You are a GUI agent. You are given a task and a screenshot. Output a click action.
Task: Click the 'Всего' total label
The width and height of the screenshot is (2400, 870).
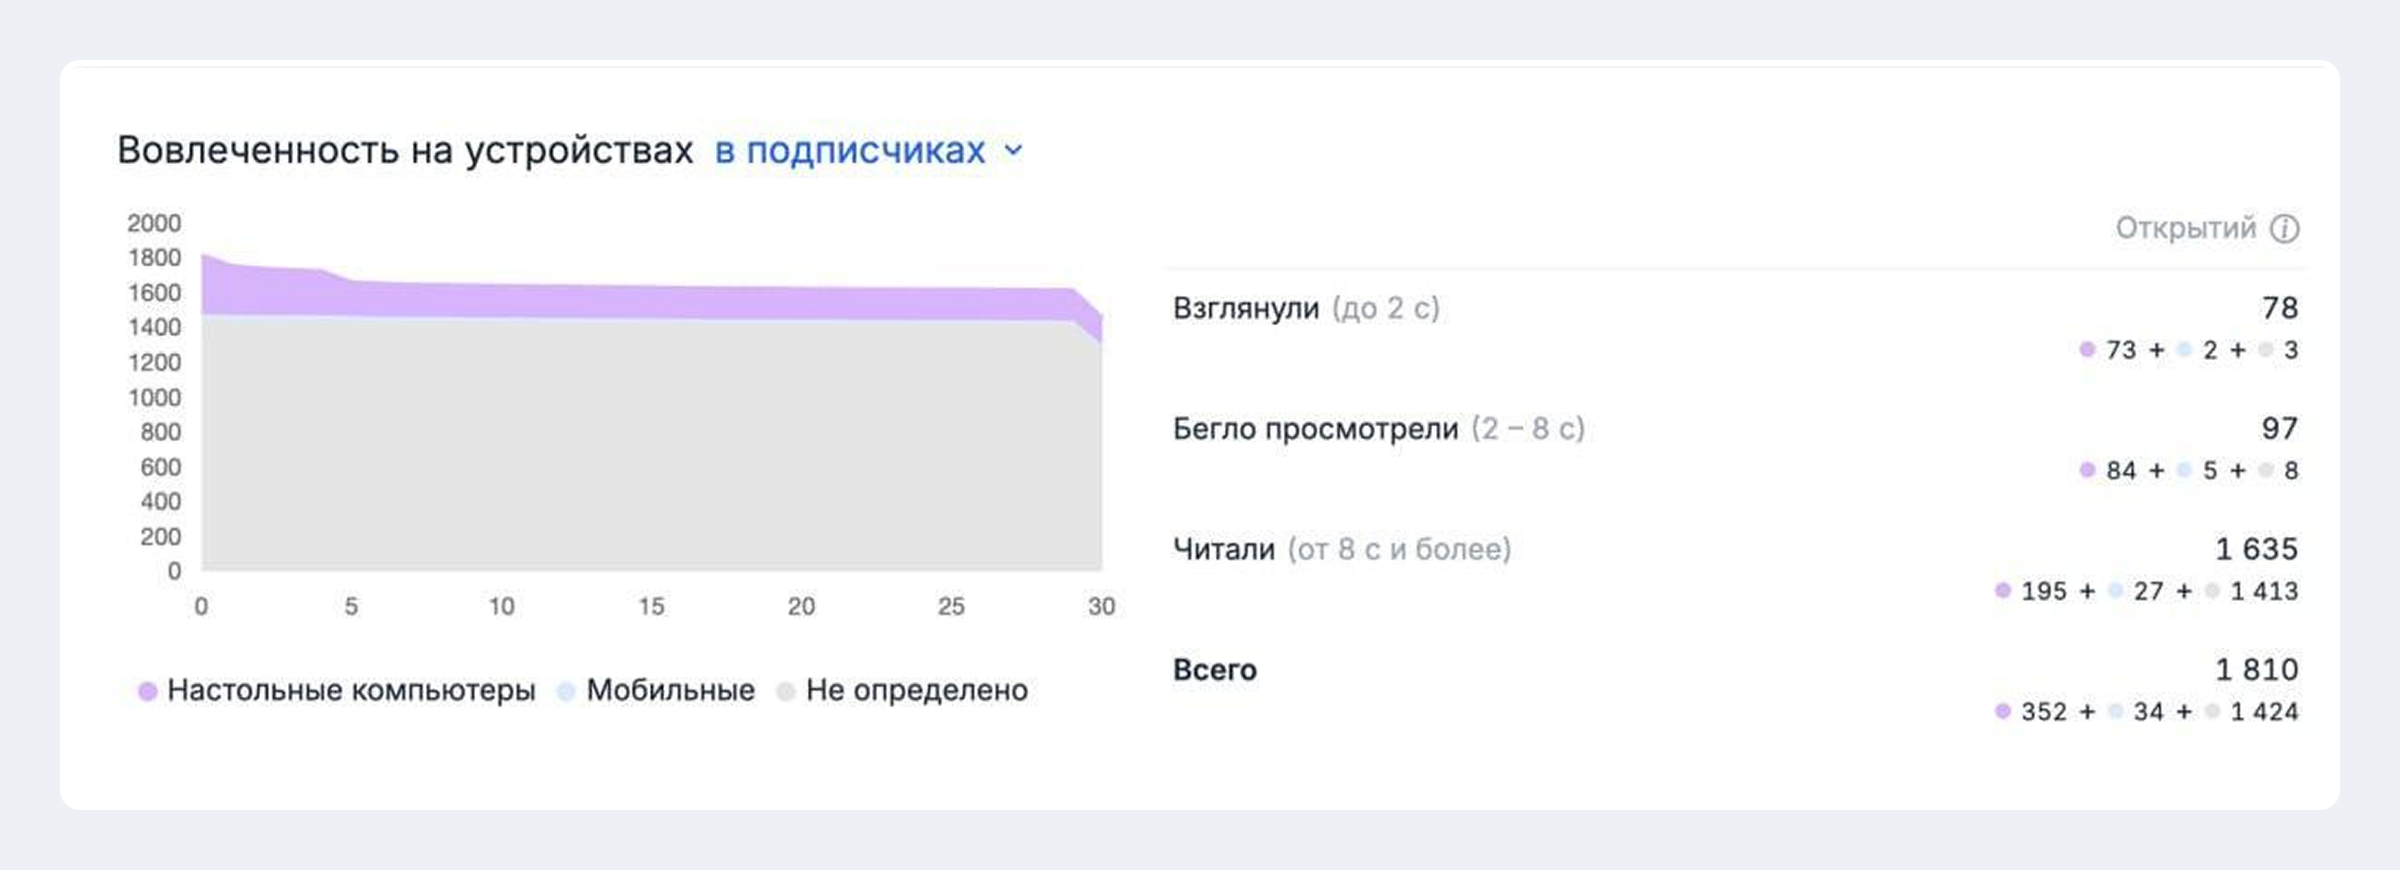click(x=1214, y=670)
